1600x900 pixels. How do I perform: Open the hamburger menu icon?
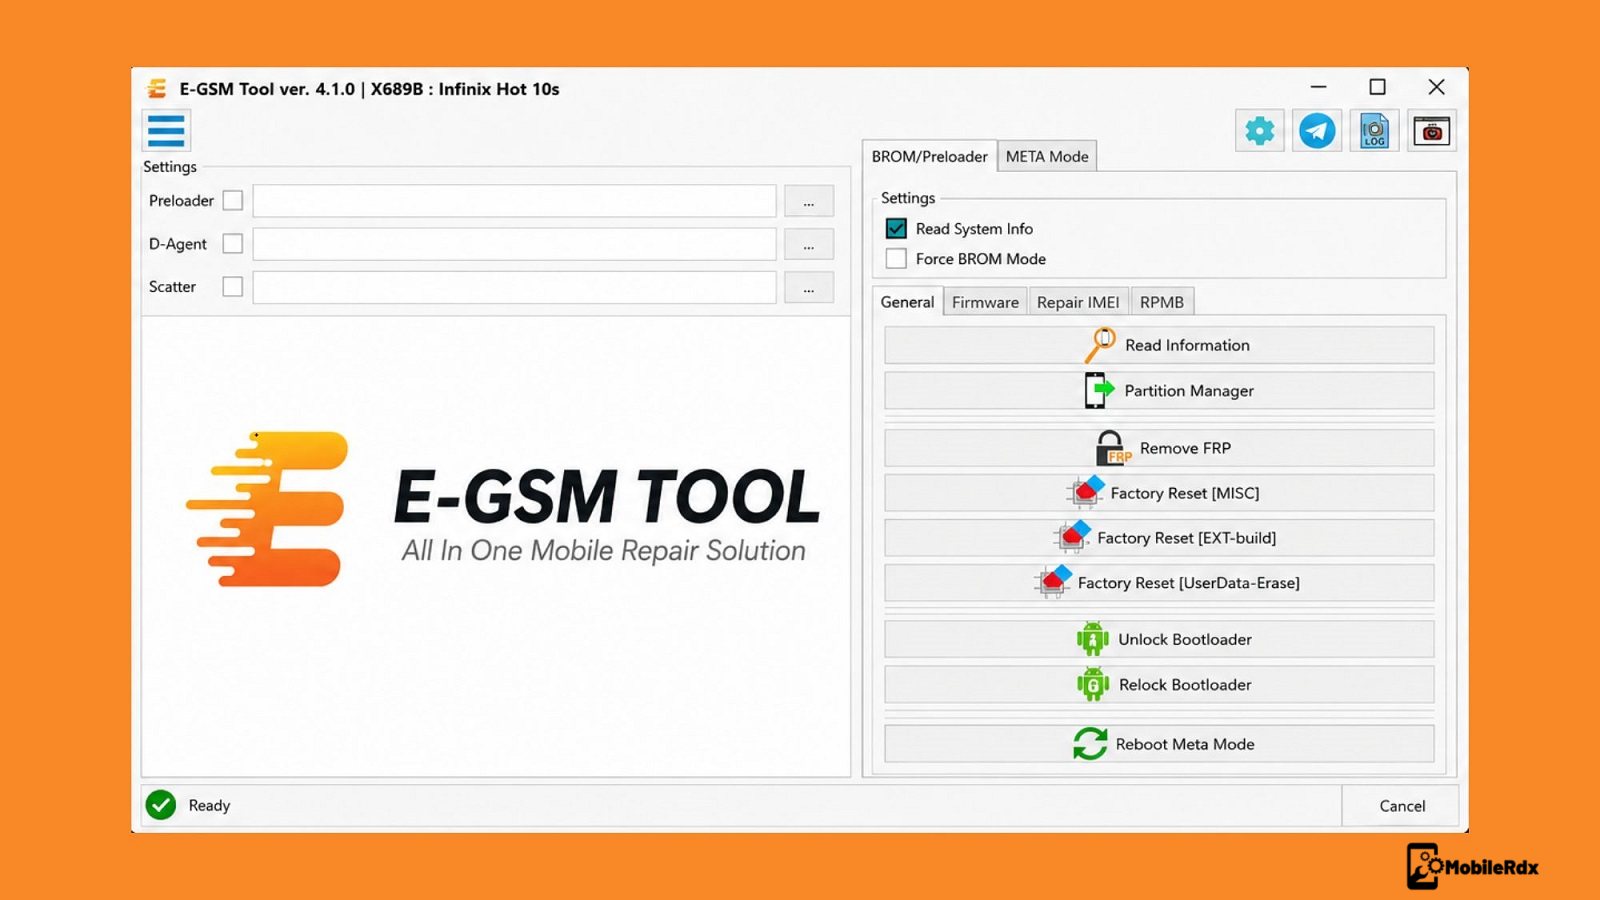pyautogui.click(x=166, y=131)
